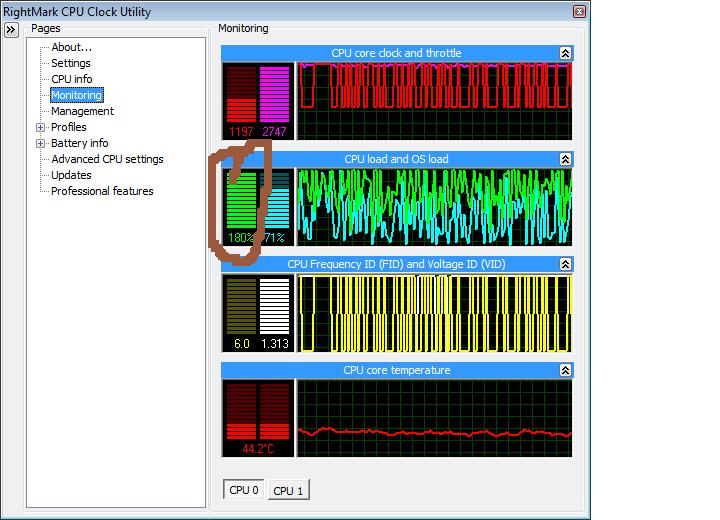The image size is (720, 520).
Task: Click the core clock and throttle graph
Action: coord(434,101)
